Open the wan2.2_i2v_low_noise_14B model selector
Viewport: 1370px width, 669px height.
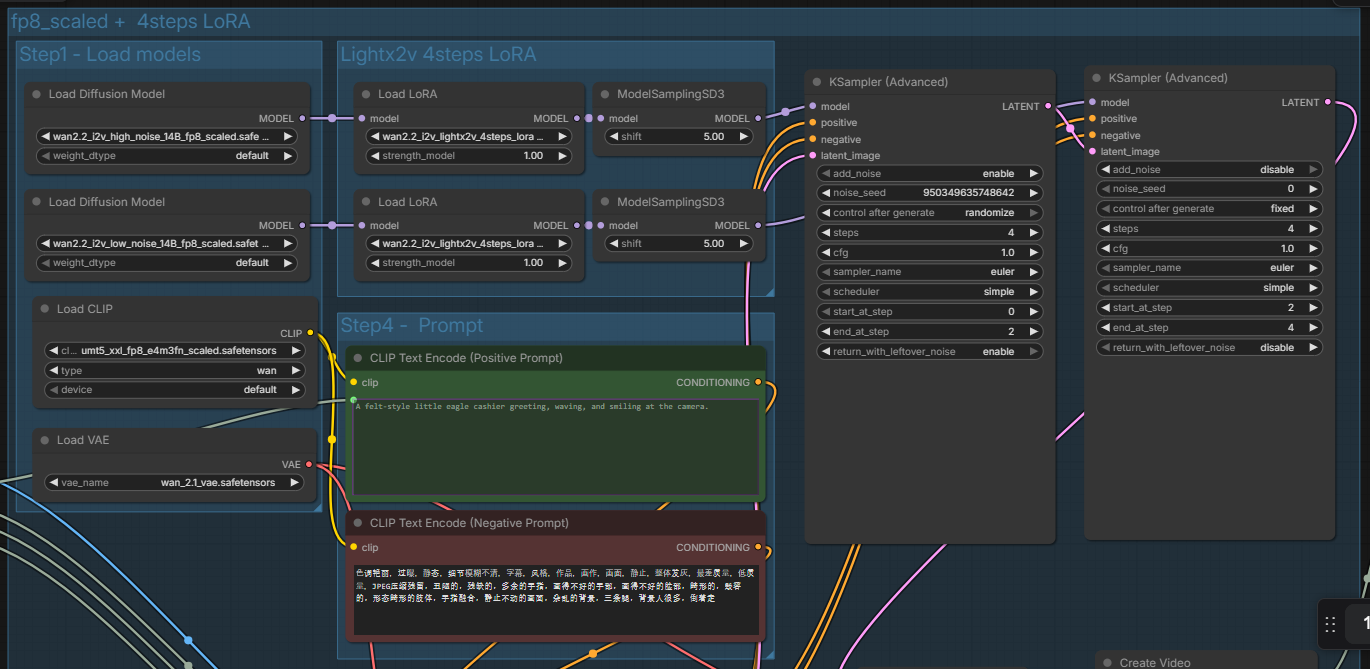(166, 243)
